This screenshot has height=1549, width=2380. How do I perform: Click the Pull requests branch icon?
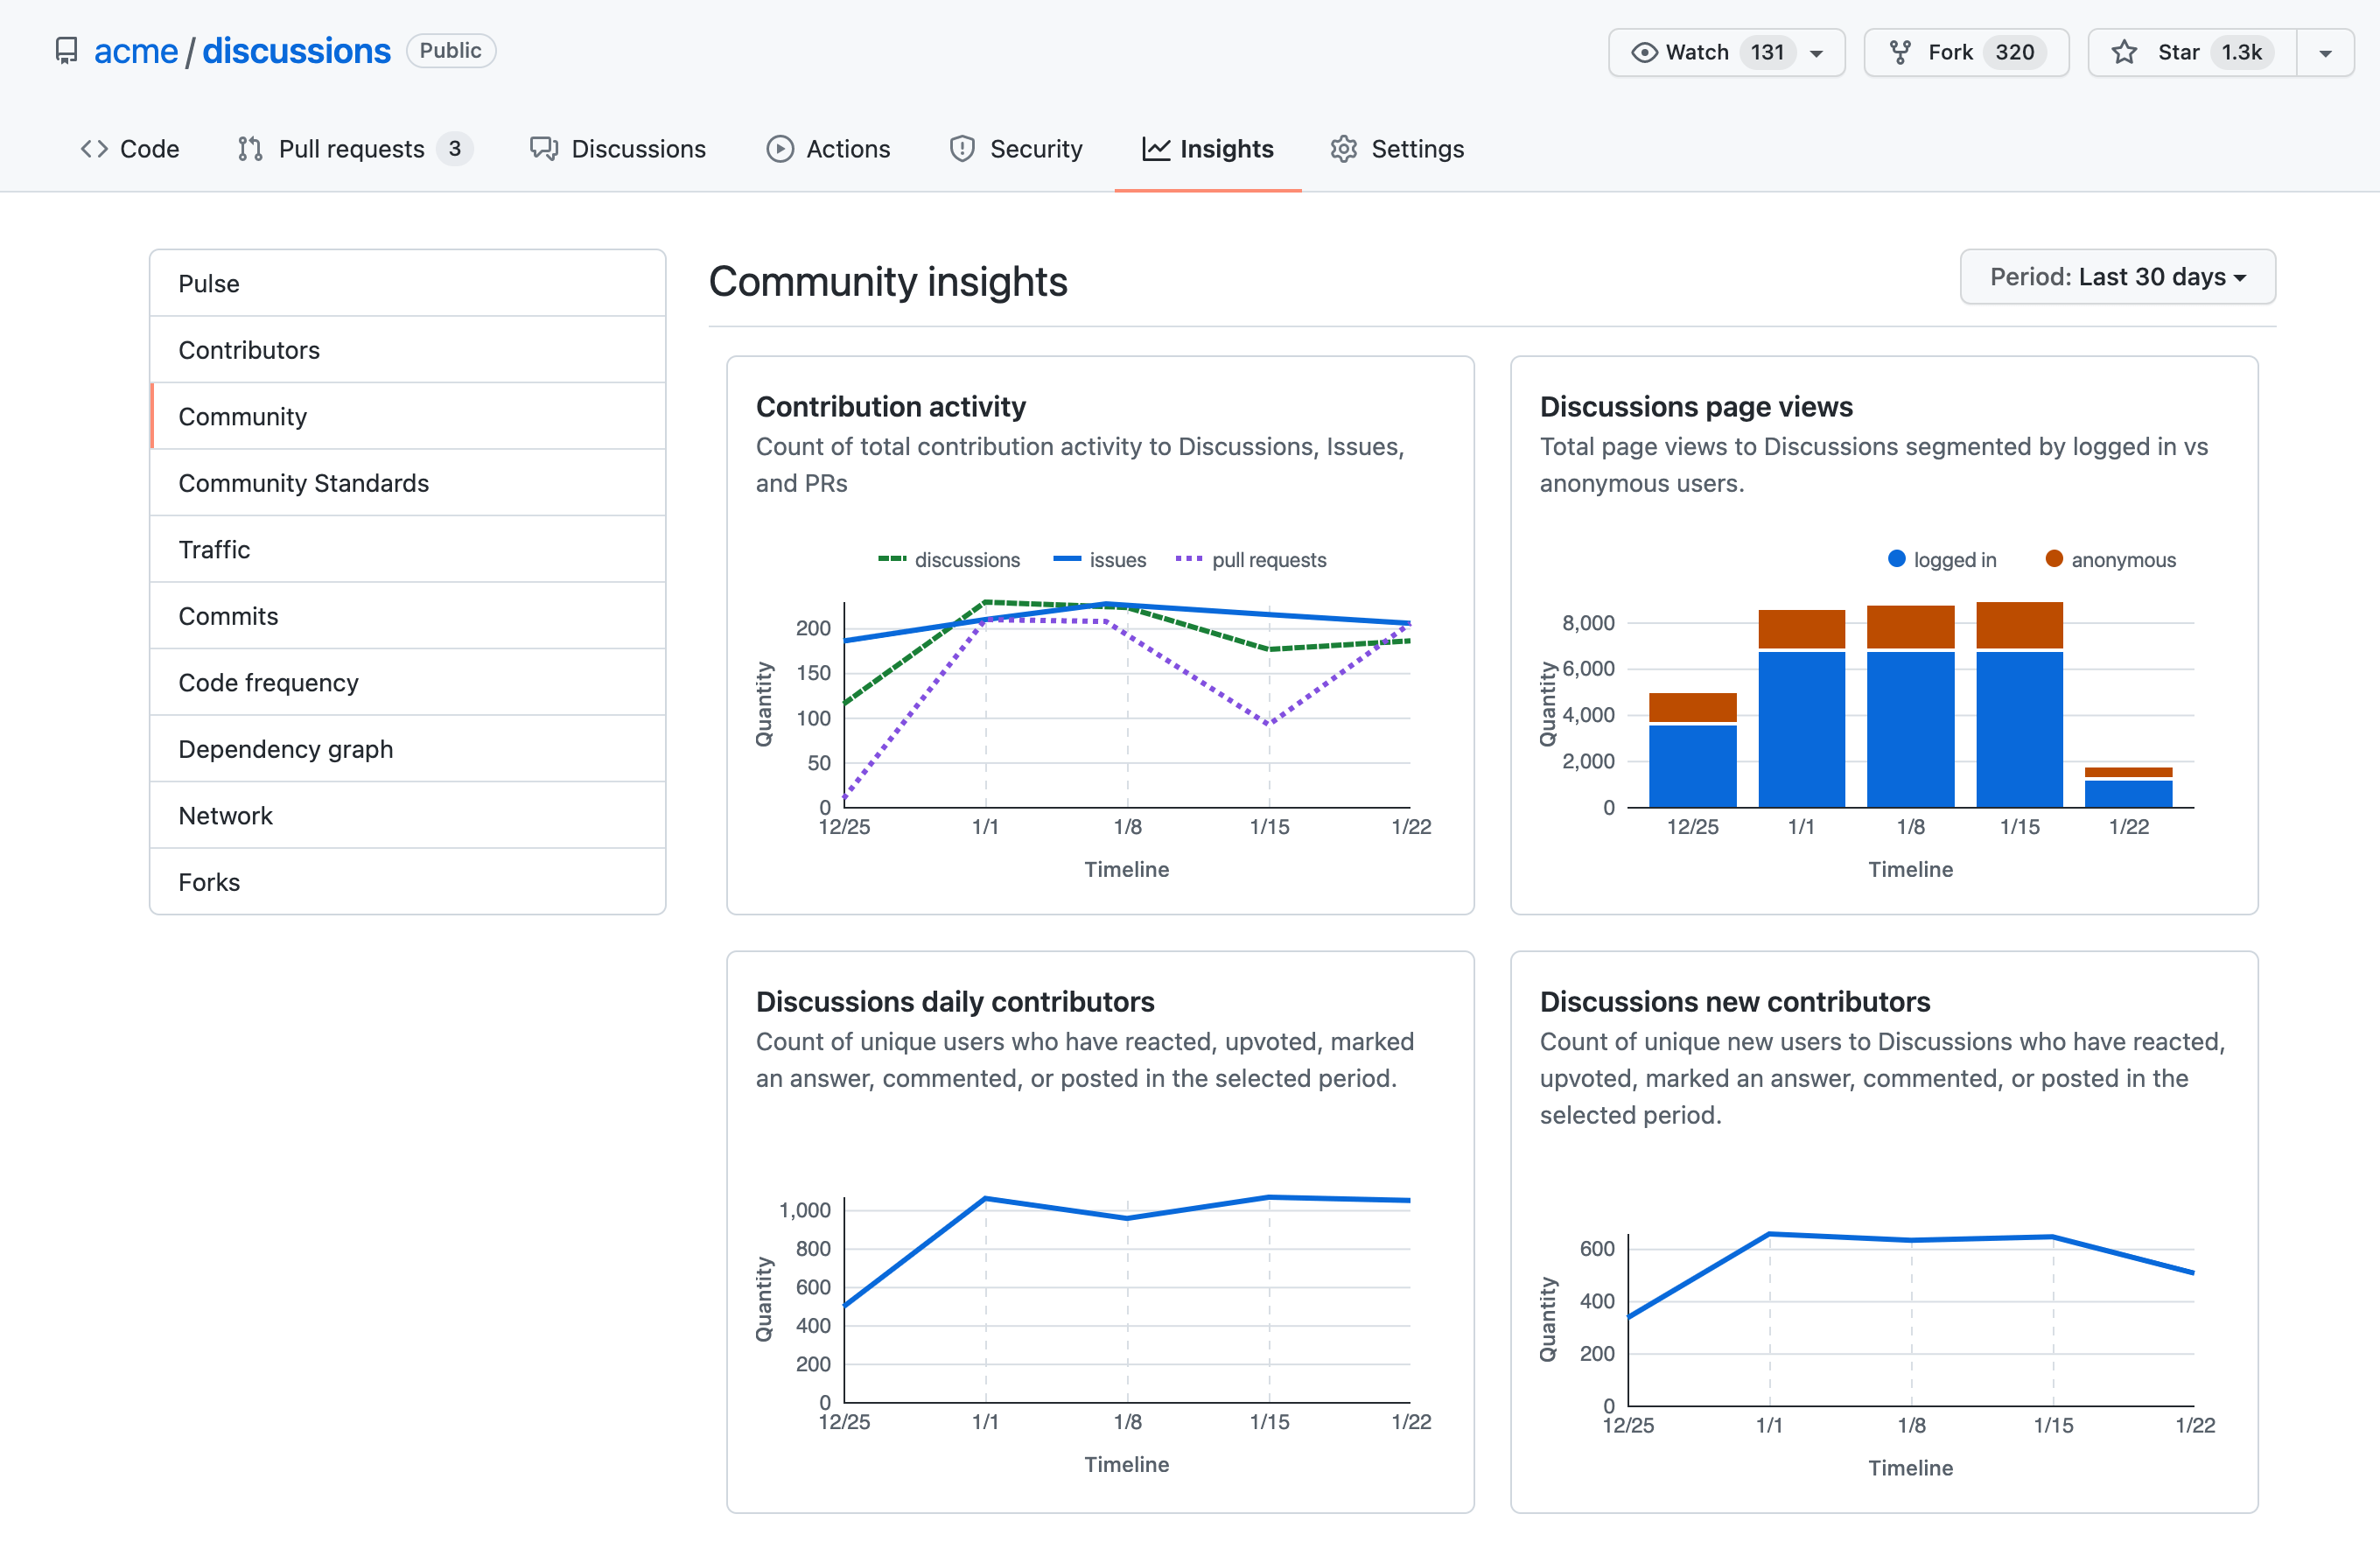pos(250,149)
